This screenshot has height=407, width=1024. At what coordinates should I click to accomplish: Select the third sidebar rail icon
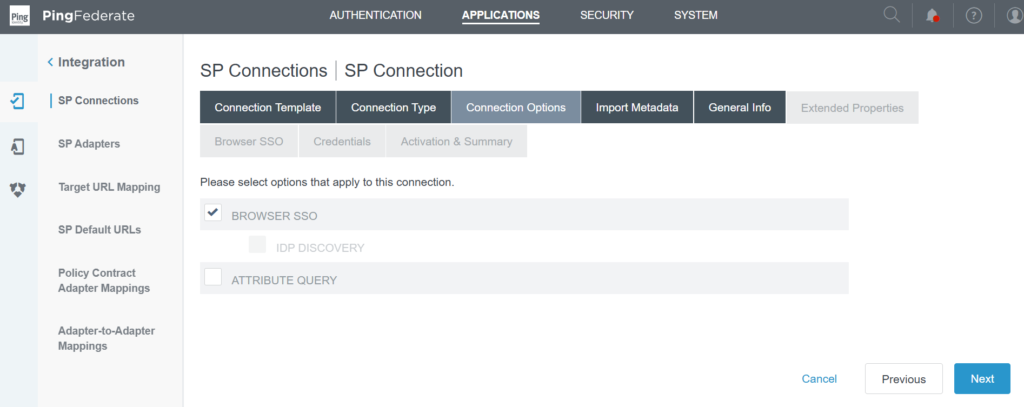click(18, 189)
